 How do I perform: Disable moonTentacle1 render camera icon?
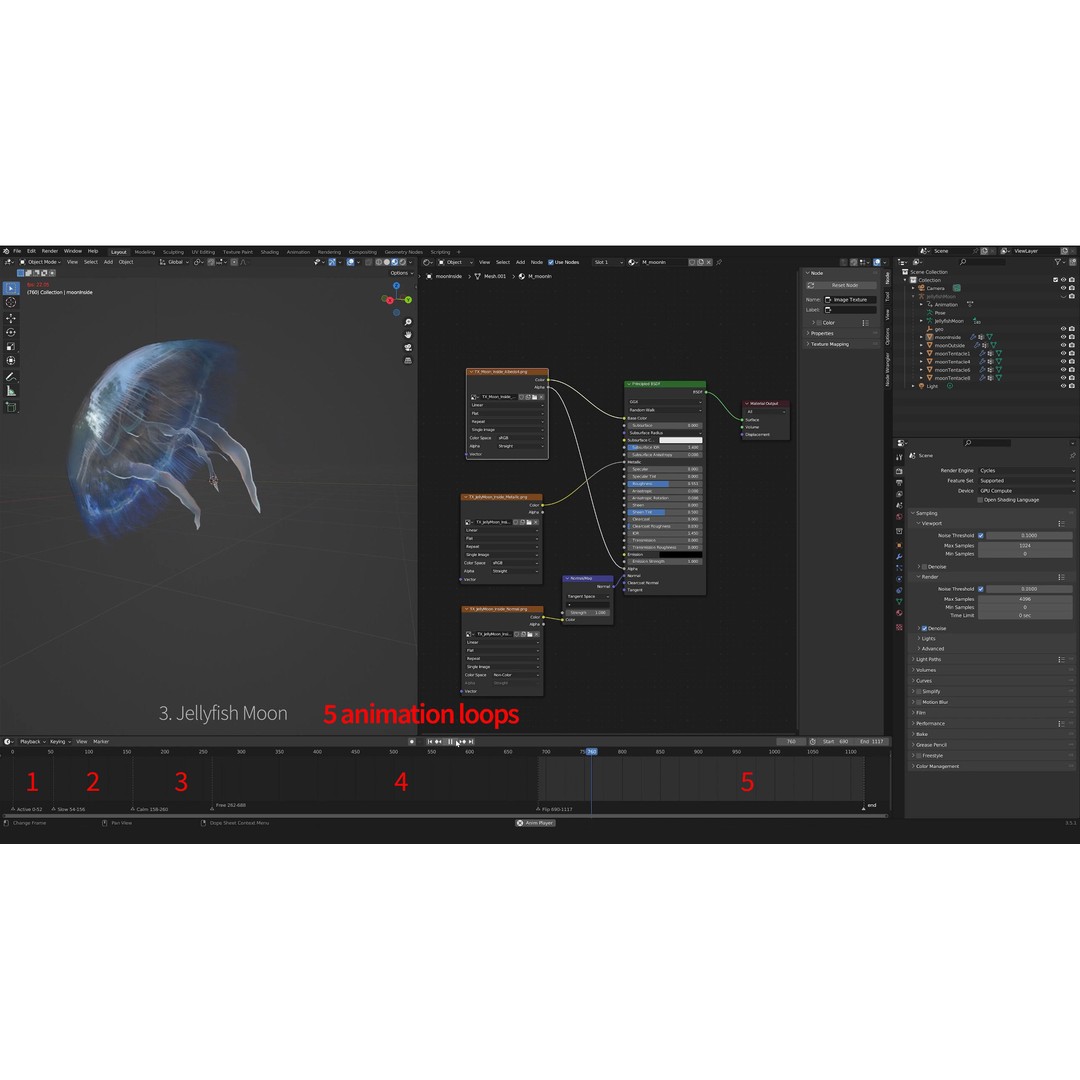pos(1072,353)
